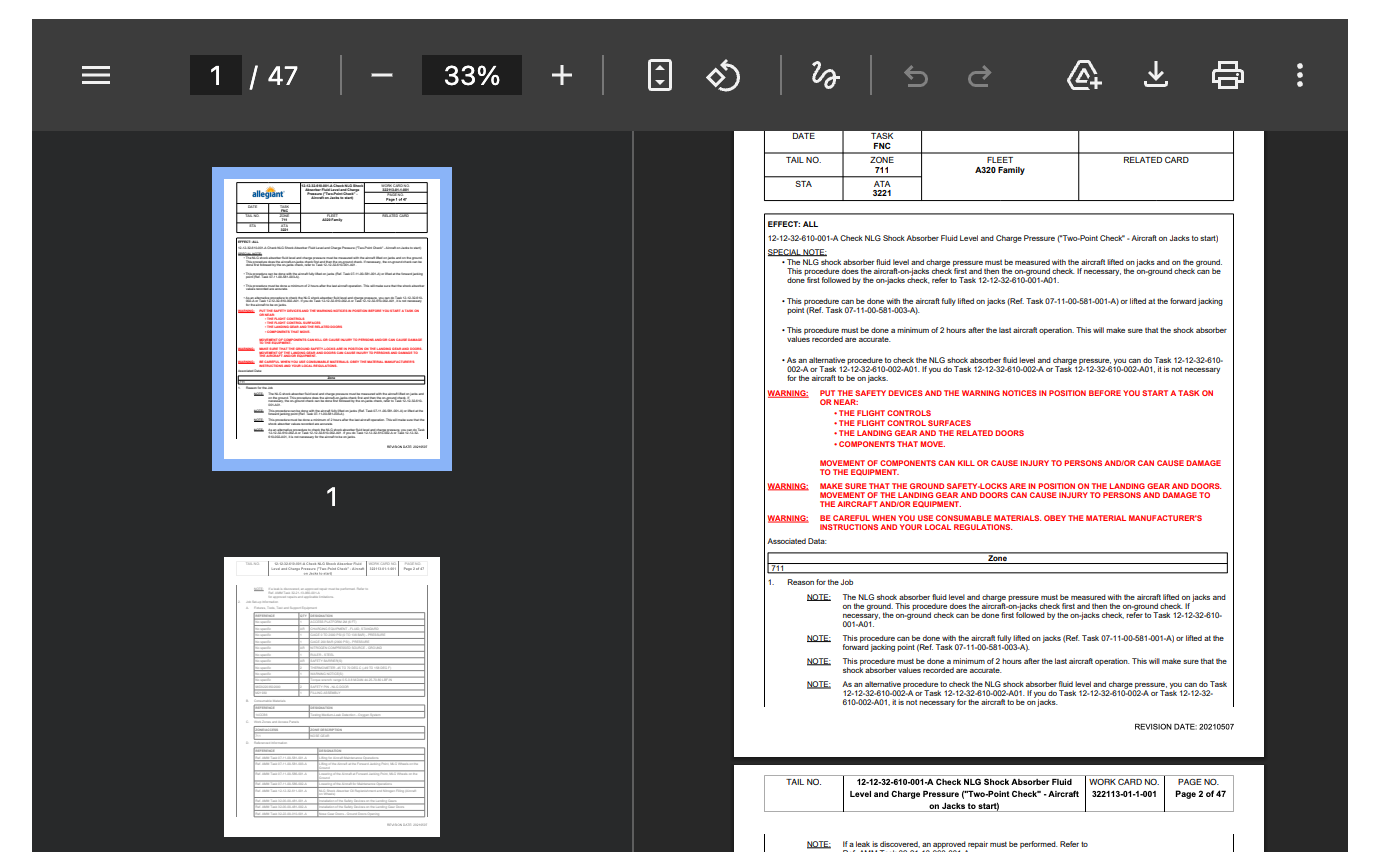
Task: Download the PDF file
Action: tap(1156, 75)
